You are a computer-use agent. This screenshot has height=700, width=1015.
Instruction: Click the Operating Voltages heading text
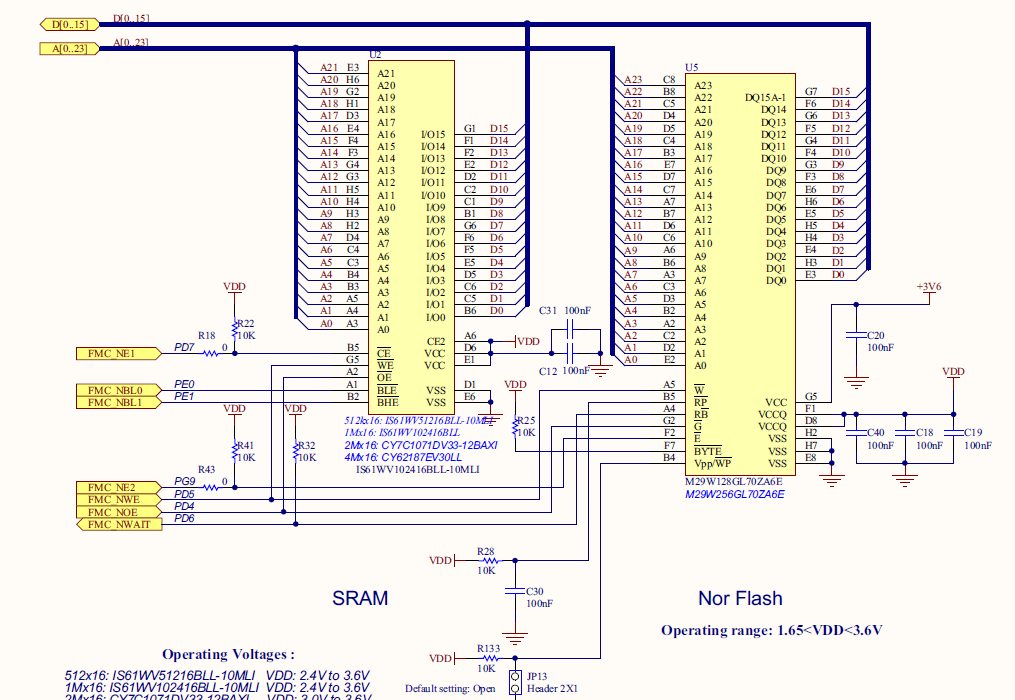pos(226,651)
